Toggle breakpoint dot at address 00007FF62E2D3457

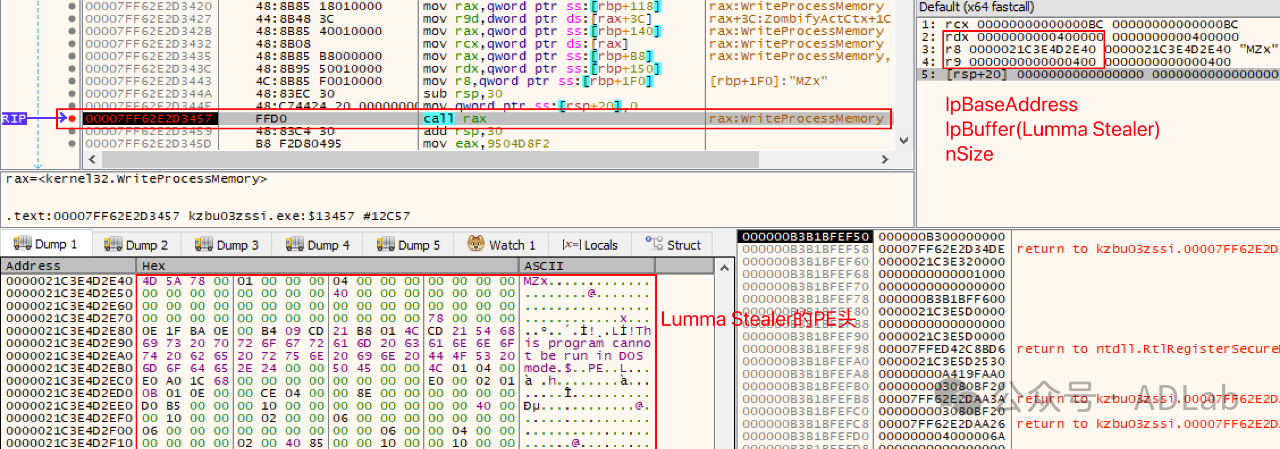click(71, 119)
